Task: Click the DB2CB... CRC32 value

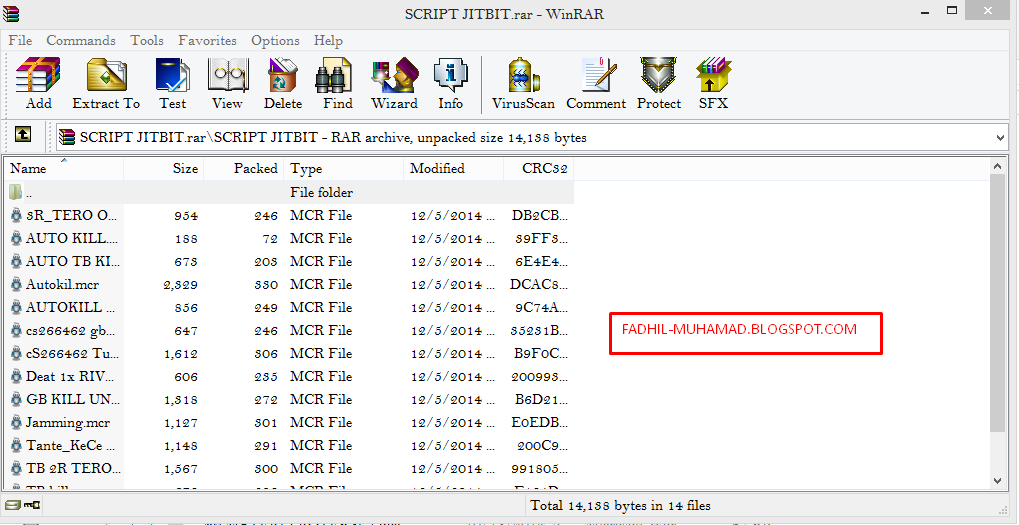Action: [540, 216]
